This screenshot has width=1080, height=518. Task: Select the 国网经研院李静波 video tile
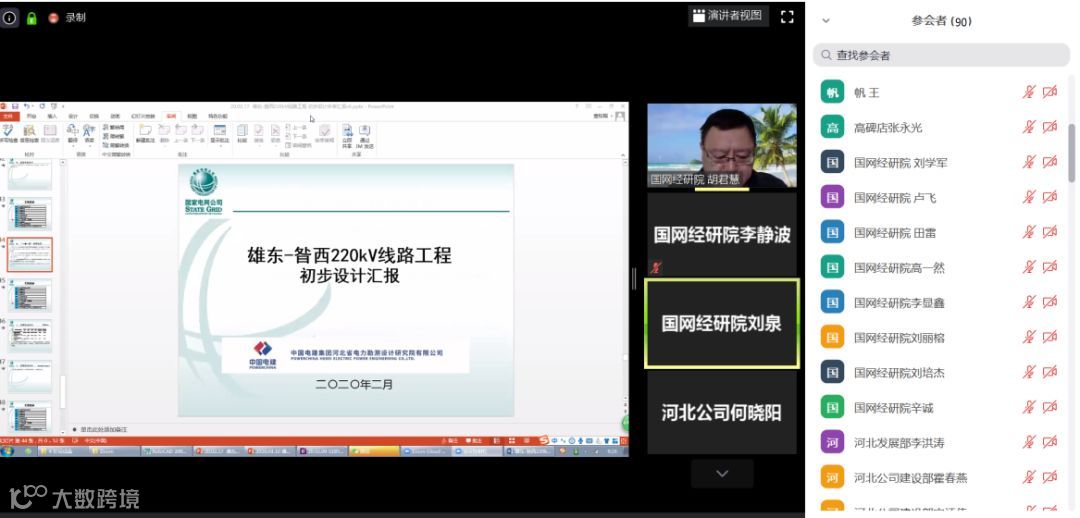(722, 234)
